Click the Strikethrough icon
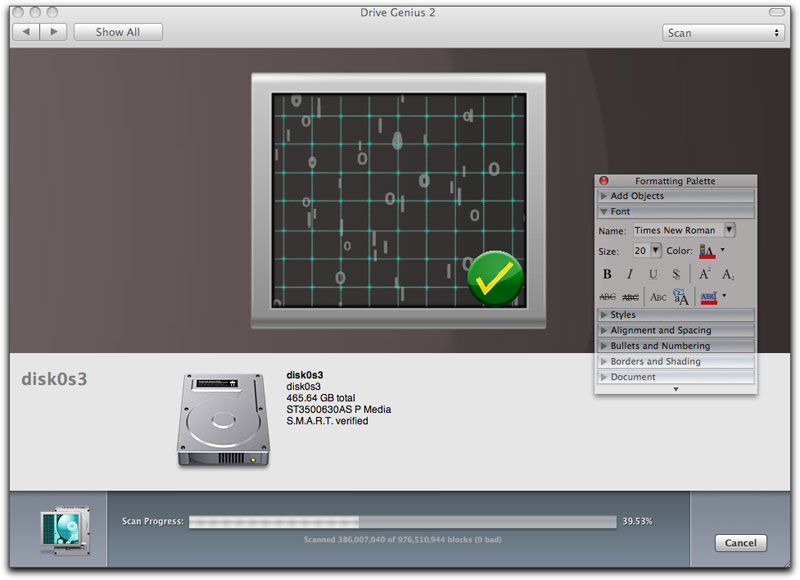Screen dimensions: 800x580 tap(607, 297)
